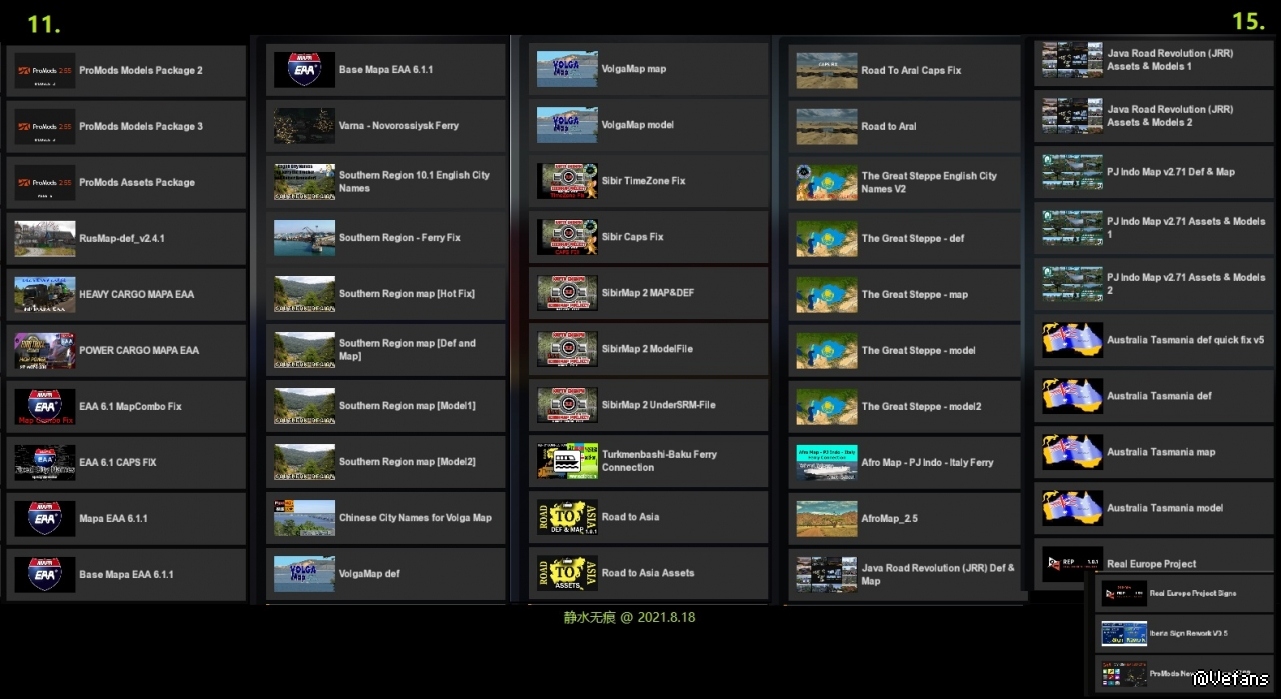Select the Road to Aral entry
The width and height of the screenshot is (1281, 699).
pos(905,127)
